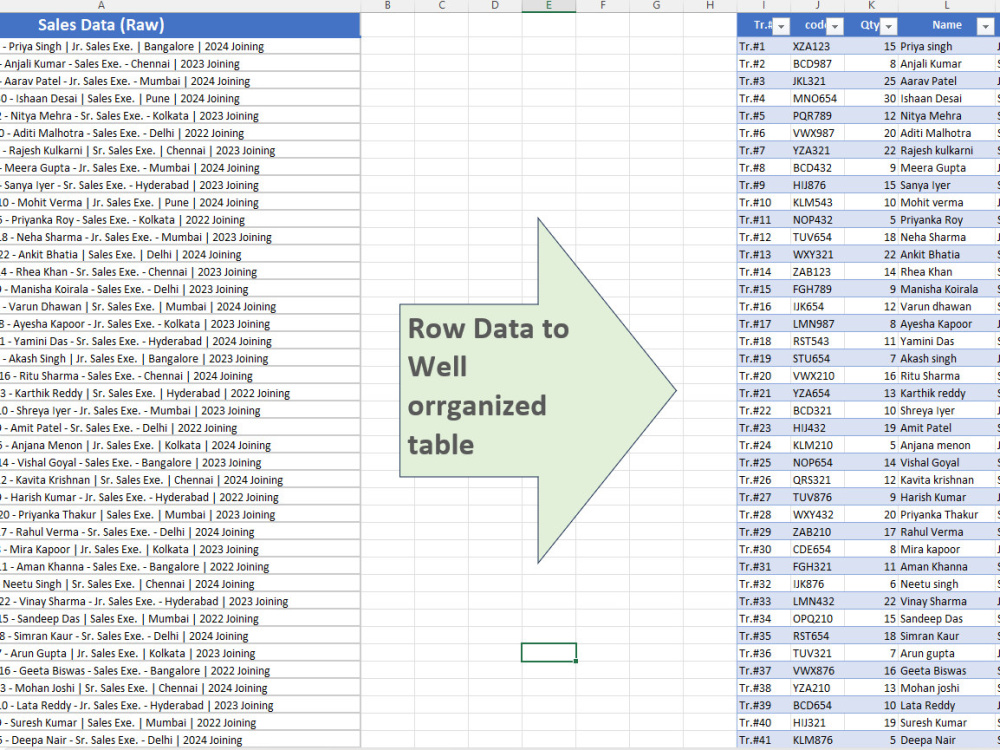
Task: Click raw row Aditi Malhotra Delhi 2022 Joining
Action: coord(180,133)
